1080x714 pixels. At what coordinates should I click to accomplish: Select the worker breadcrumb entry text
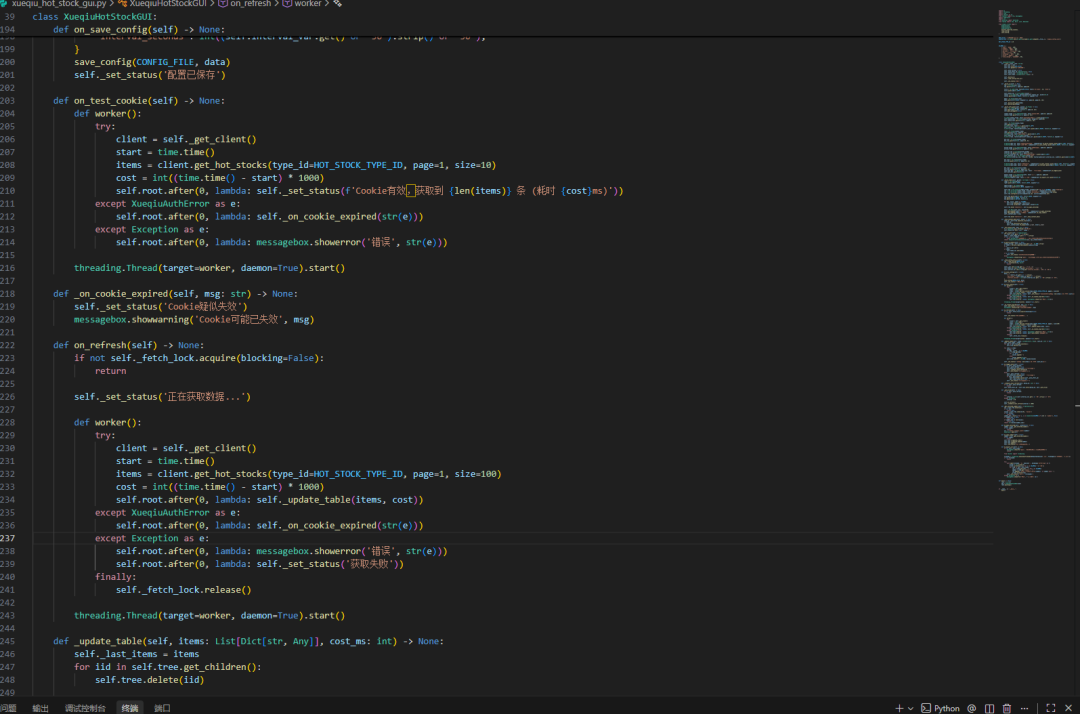[x=309, y=4]
